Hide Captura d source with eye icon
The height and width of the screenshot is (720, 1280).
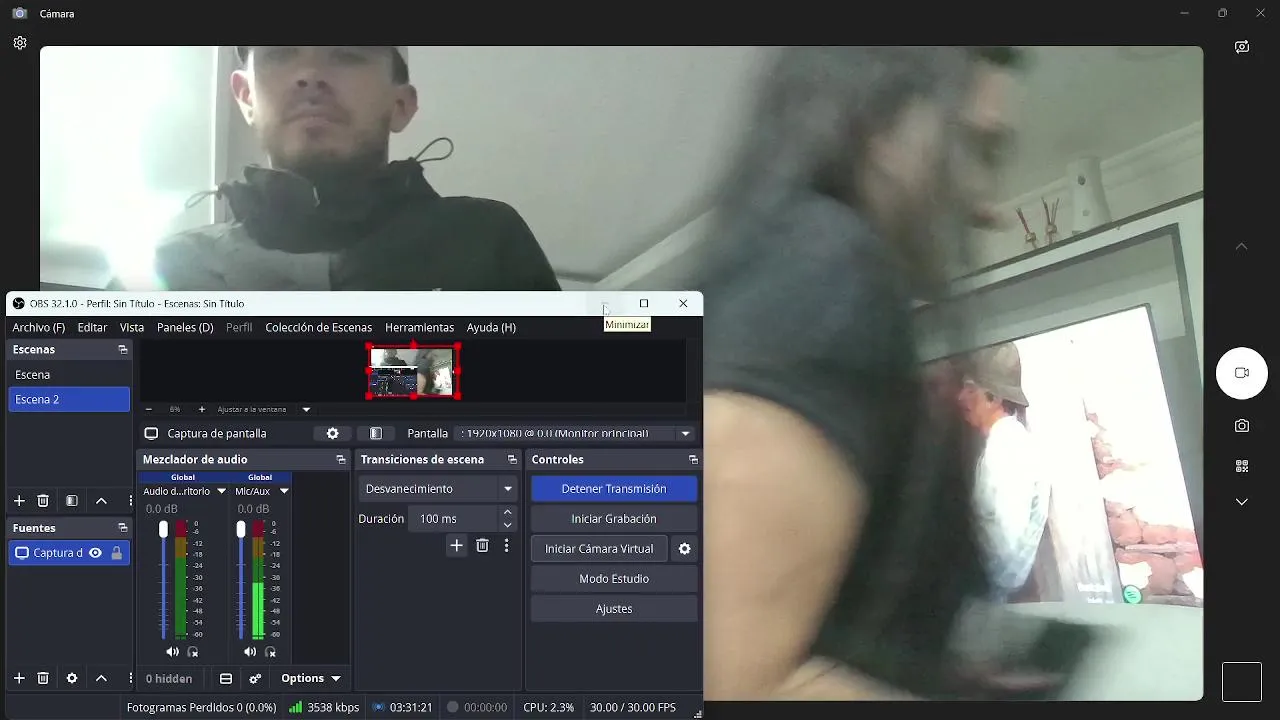(x=95, y=553)
